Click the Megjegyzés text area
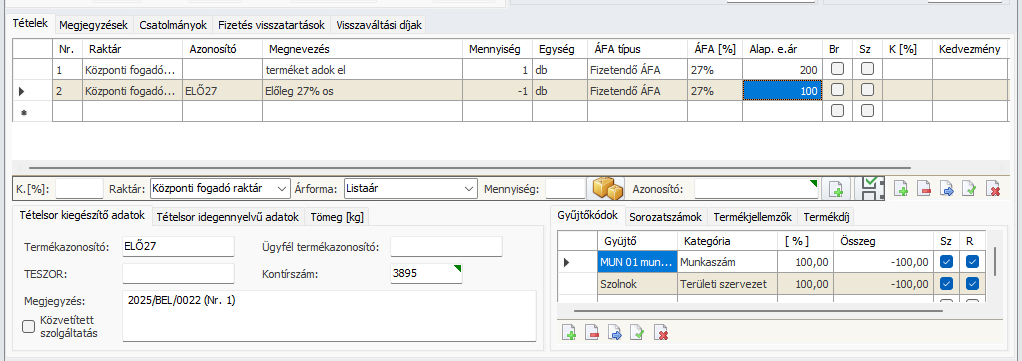The image size is (1022, 361). pyautogui.click(x=329, y=316)
